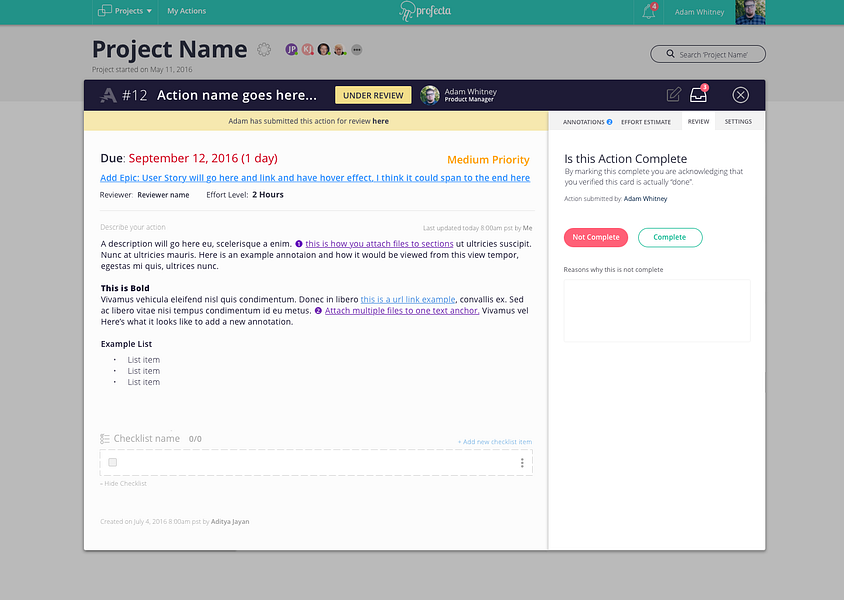
Task: Open 'Attach multiple files to one text anchor' link
Action: click(402, 310)
